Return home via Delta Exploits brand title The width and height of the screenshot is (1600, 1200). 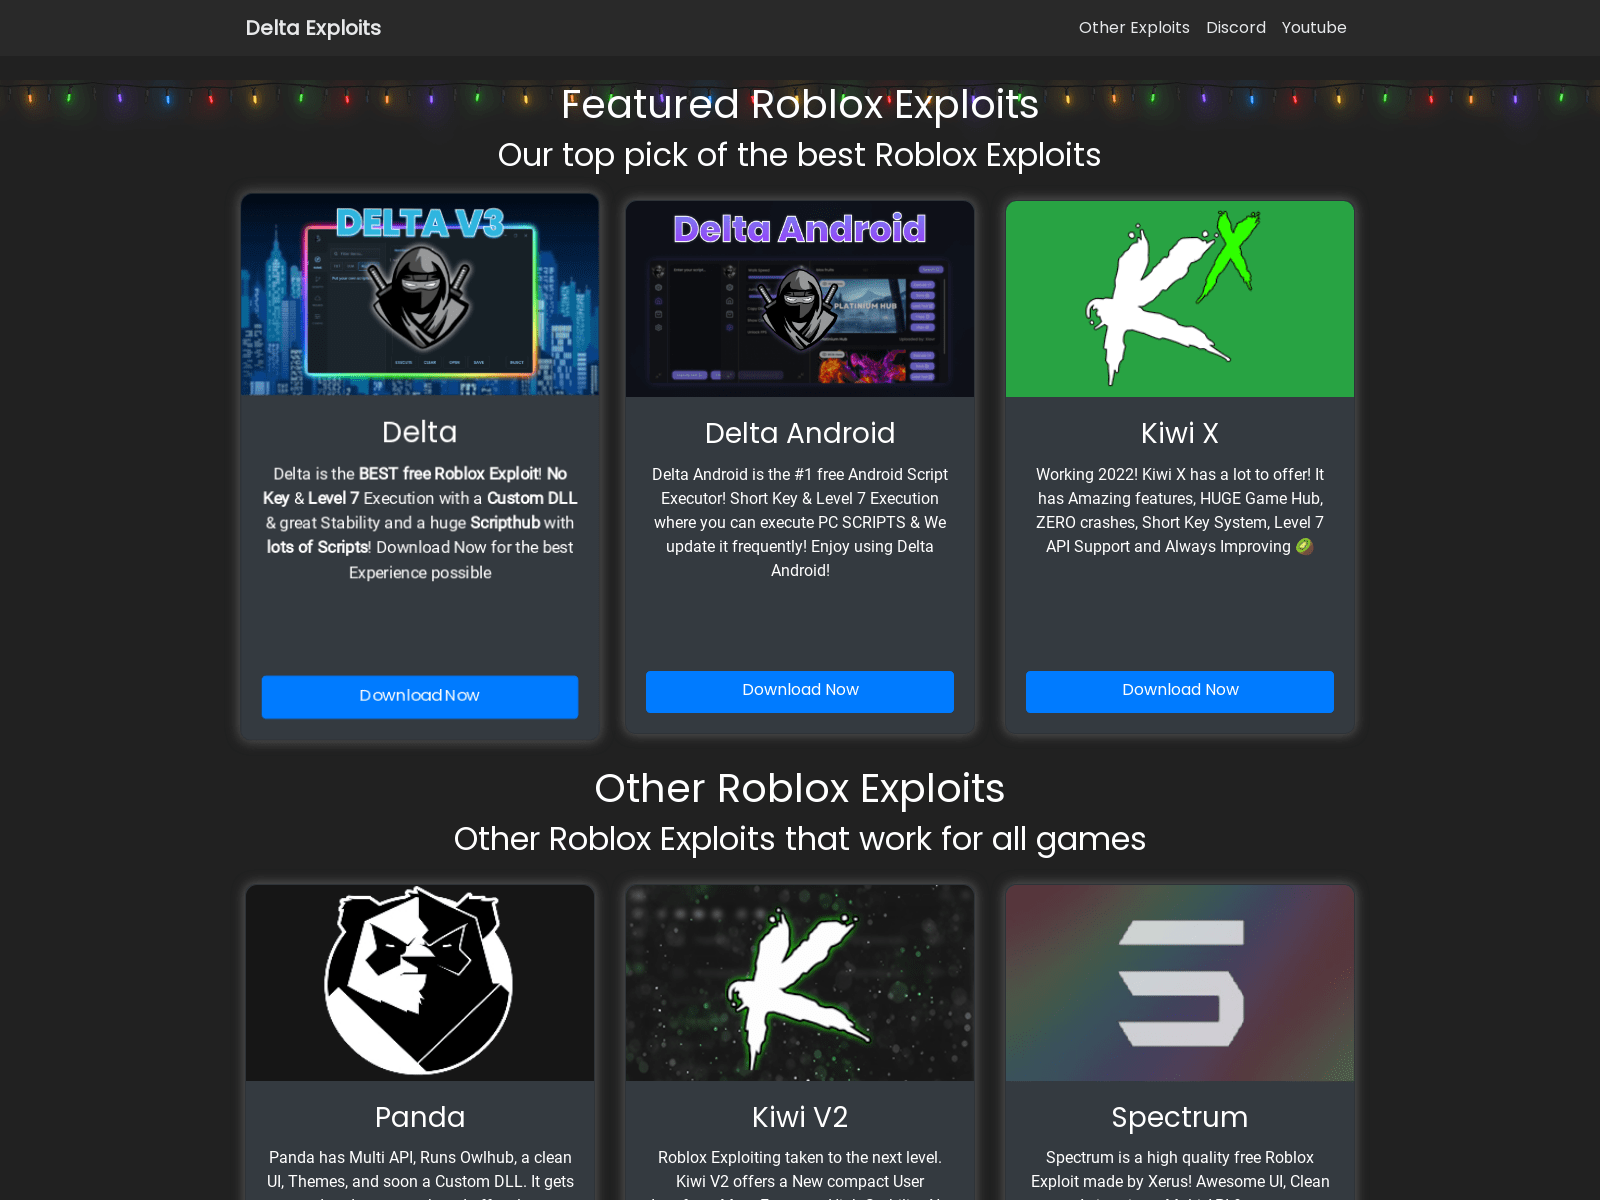[x=313, y=28]
